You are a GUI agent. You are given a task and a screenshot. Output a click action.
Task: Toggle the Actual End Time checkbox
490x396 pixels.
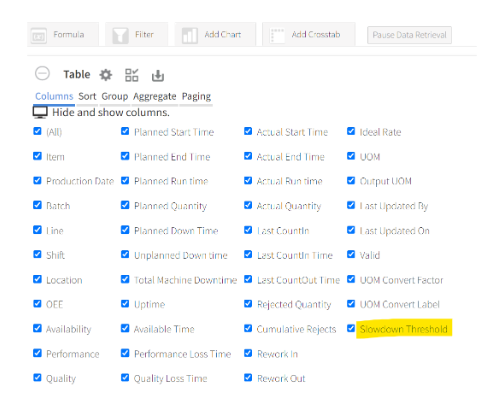point(248,156)
